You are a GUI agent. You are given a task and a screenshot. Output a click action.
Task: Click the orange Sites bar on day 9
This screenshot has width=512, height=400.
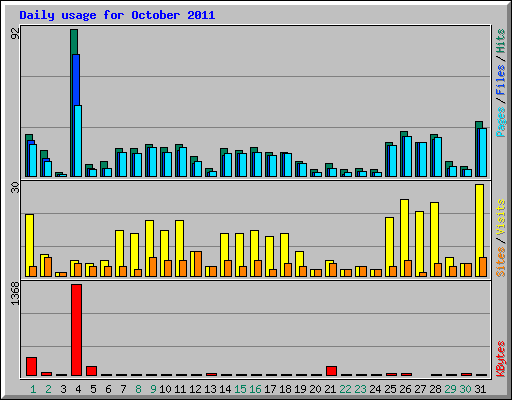tap(153, 267)
